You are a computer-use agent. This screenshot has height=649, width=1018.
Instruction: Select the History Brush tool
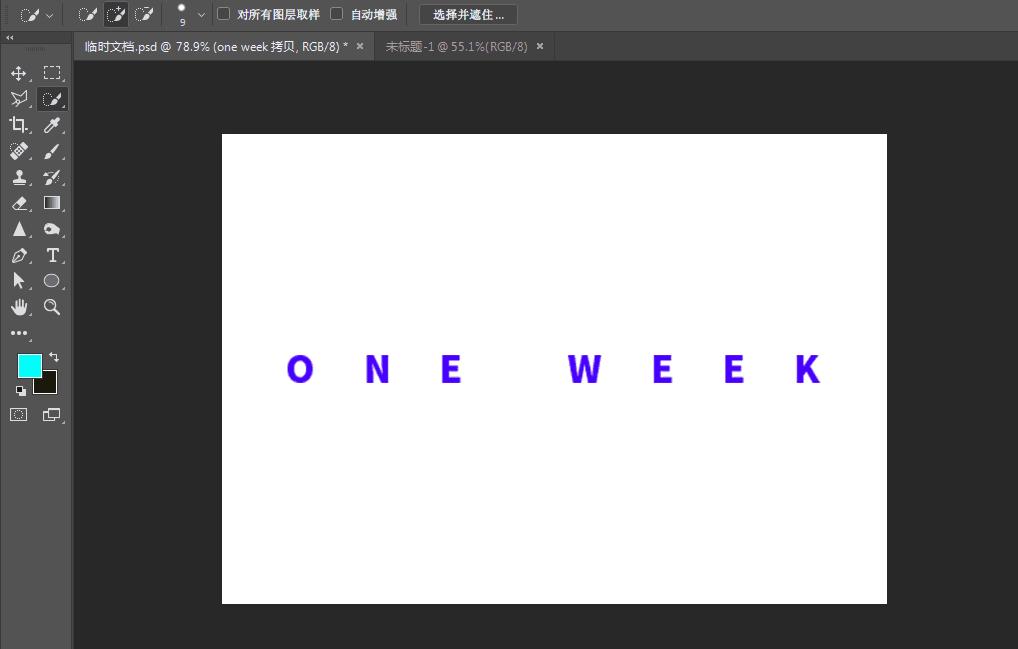[x=52, y=177]
